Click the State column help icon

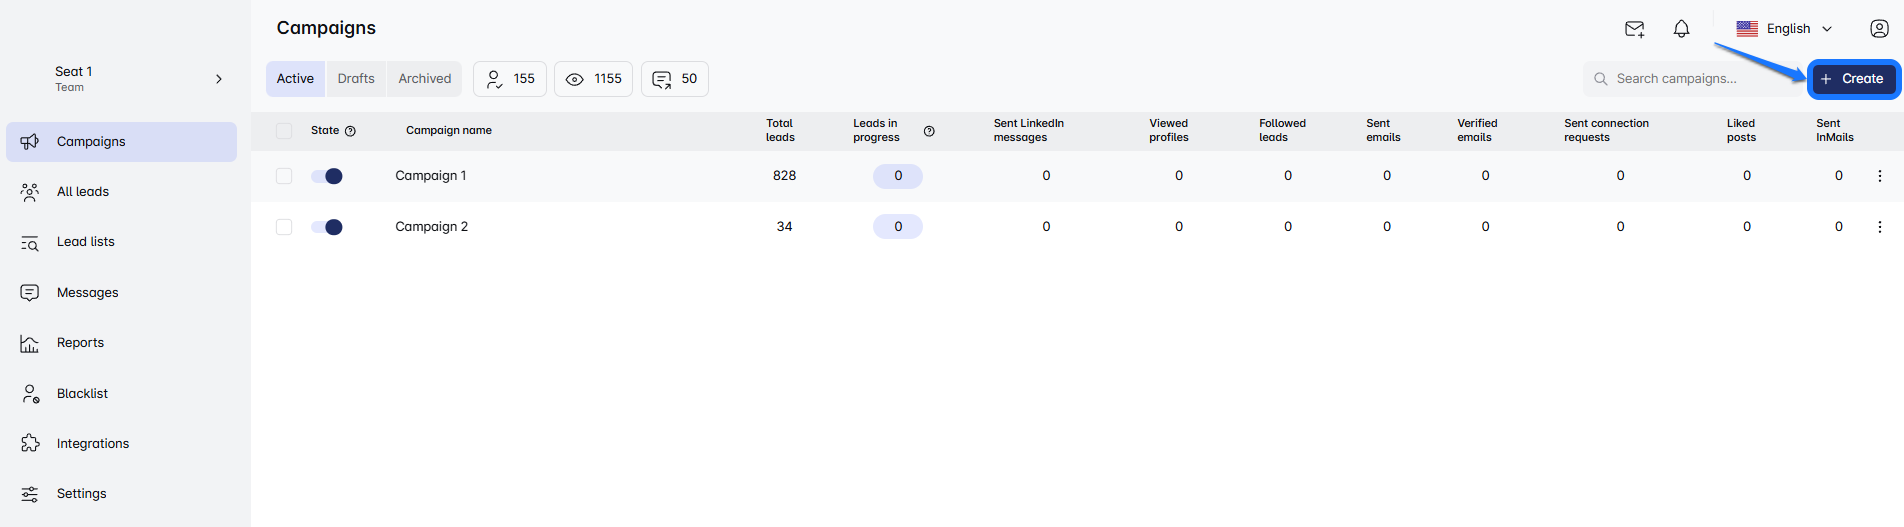[350, 131]
